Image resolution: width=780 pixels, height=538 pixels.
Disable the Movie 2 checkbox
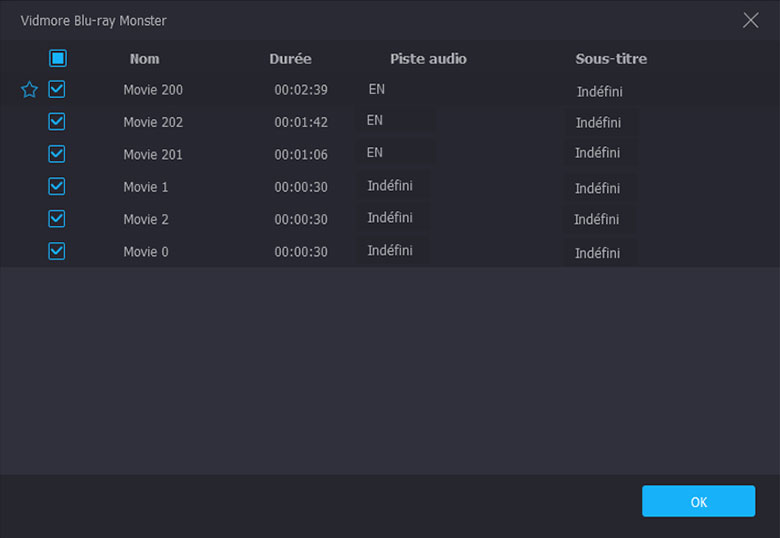tap(57, 219)
